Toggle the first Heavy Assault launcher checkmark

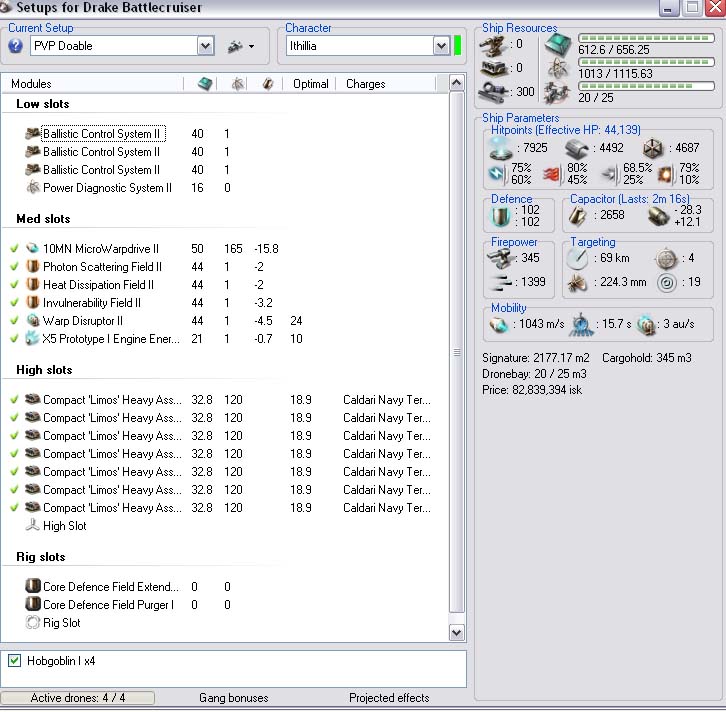(x=14, y=399)
